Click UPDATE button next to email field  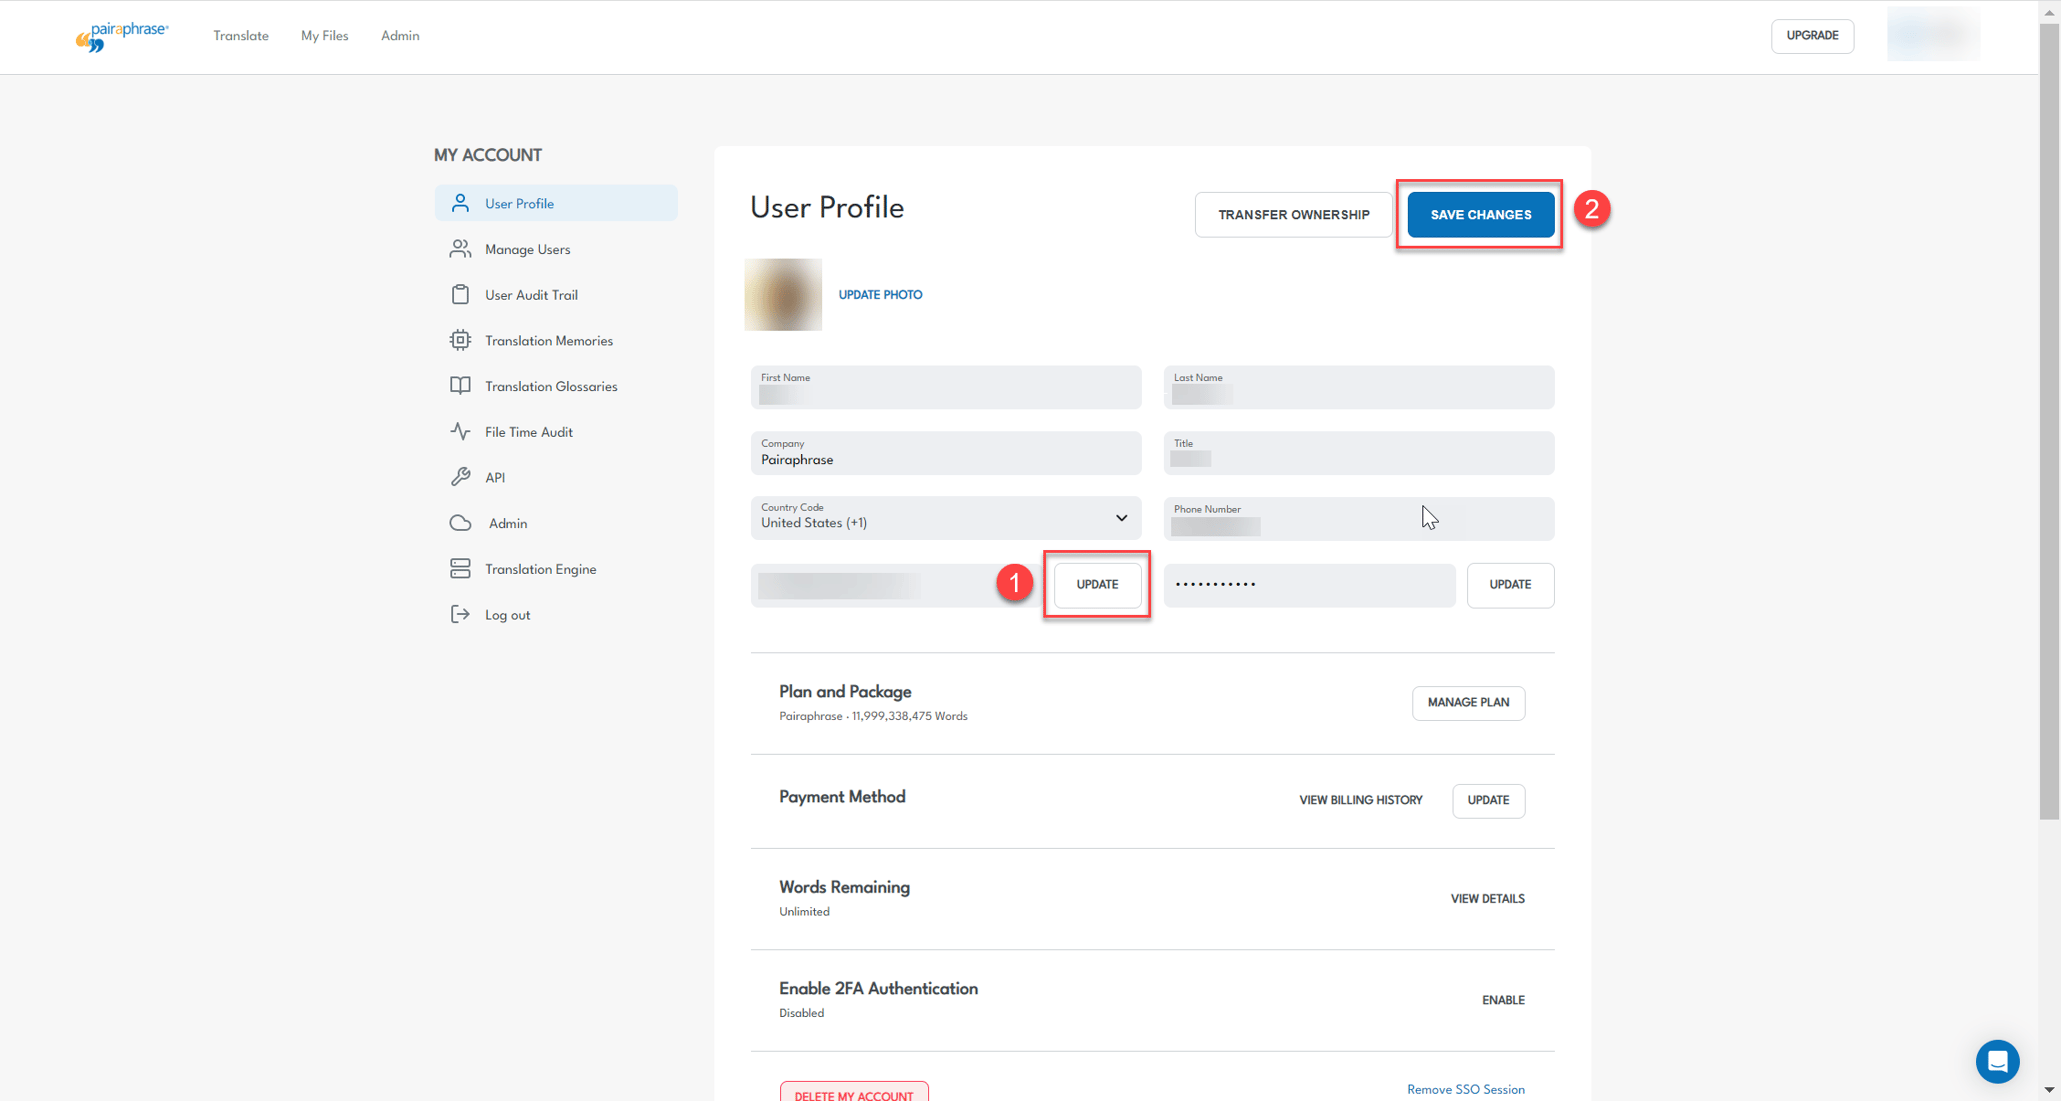coord(1097,585)
